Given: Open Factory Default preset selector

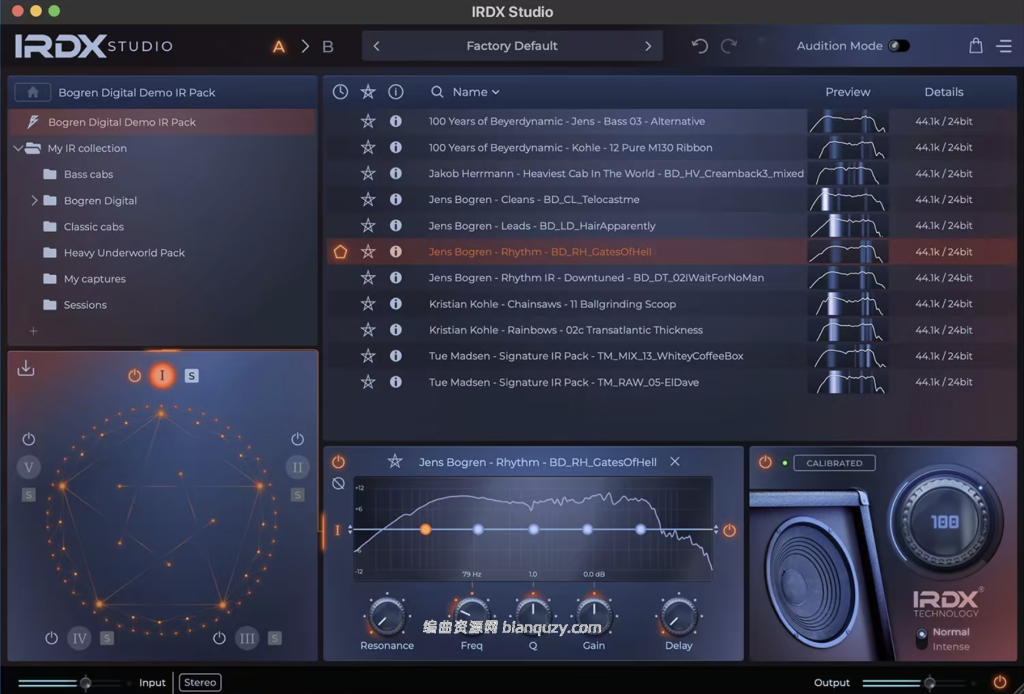Looking at the screenshot, I should coord(512,46).
